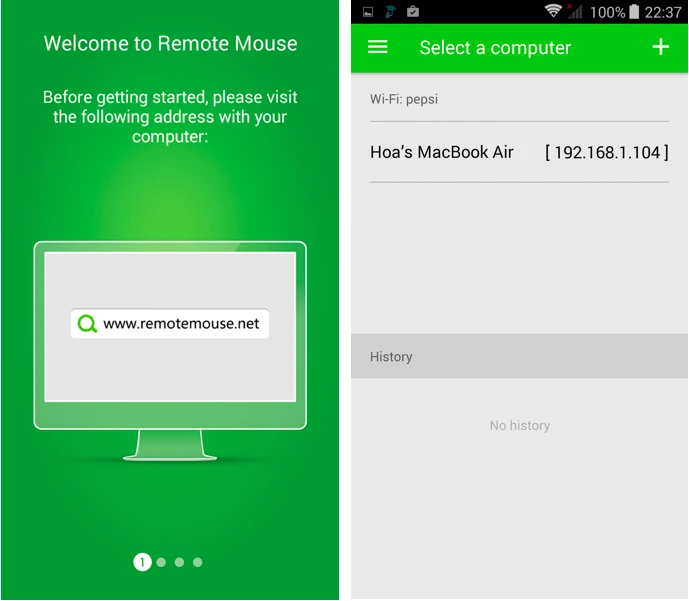
Task: Tap the picture notification icon in status bar
Action: [367, 12]
